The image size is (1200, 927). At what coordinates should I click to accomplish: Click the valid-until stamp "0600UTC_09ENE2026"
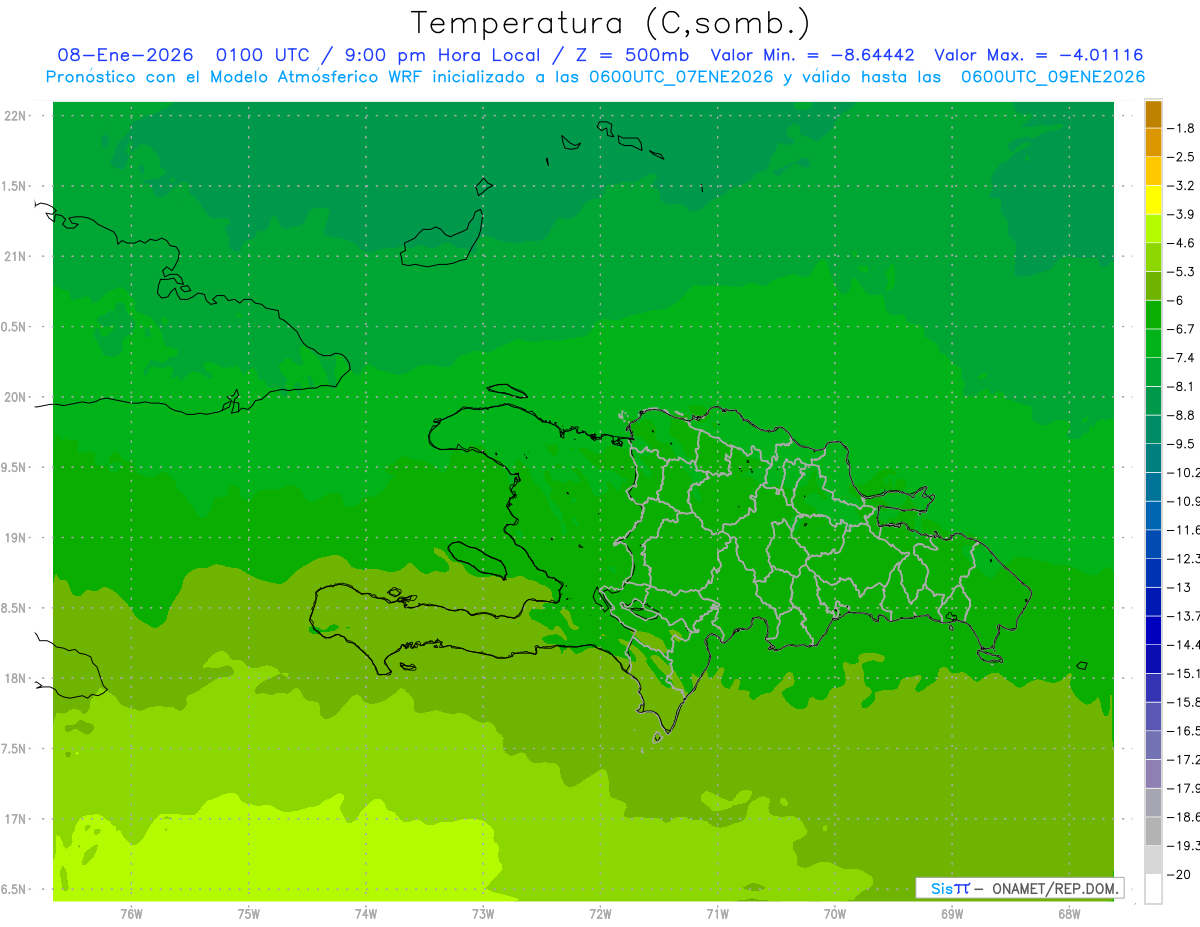point(1052,77)
